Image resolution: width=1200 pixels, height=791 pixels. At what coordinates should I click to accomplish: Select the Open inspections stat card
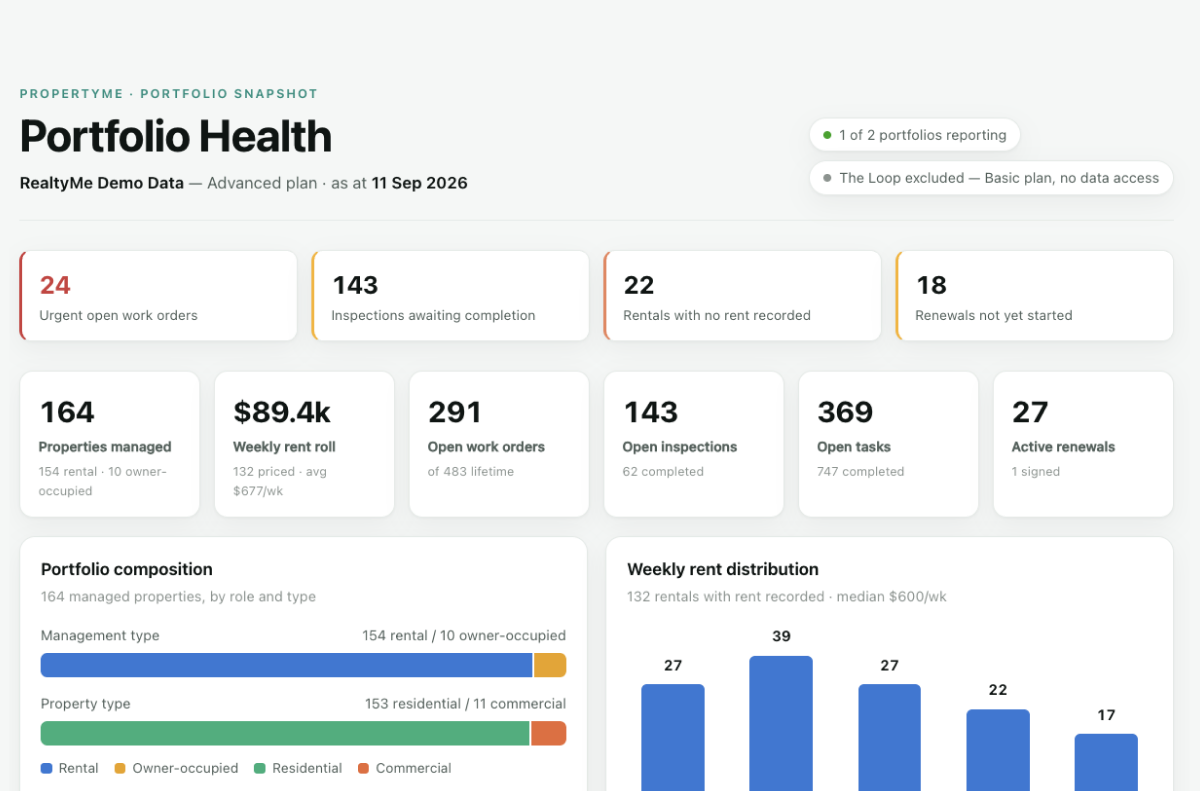coord(694,444)
